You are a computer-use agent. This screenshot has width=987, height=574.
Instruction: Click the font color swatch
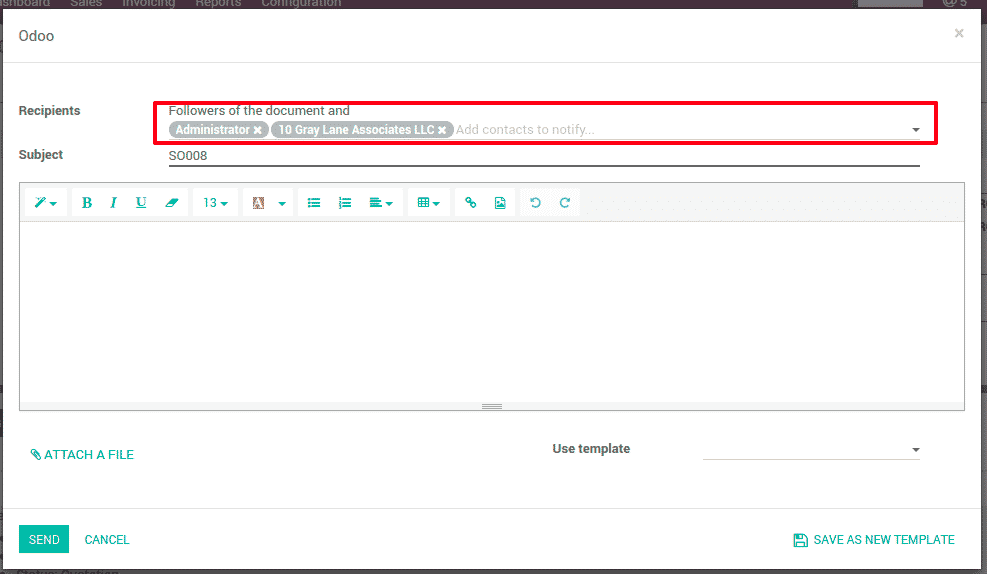coord(258,203)
